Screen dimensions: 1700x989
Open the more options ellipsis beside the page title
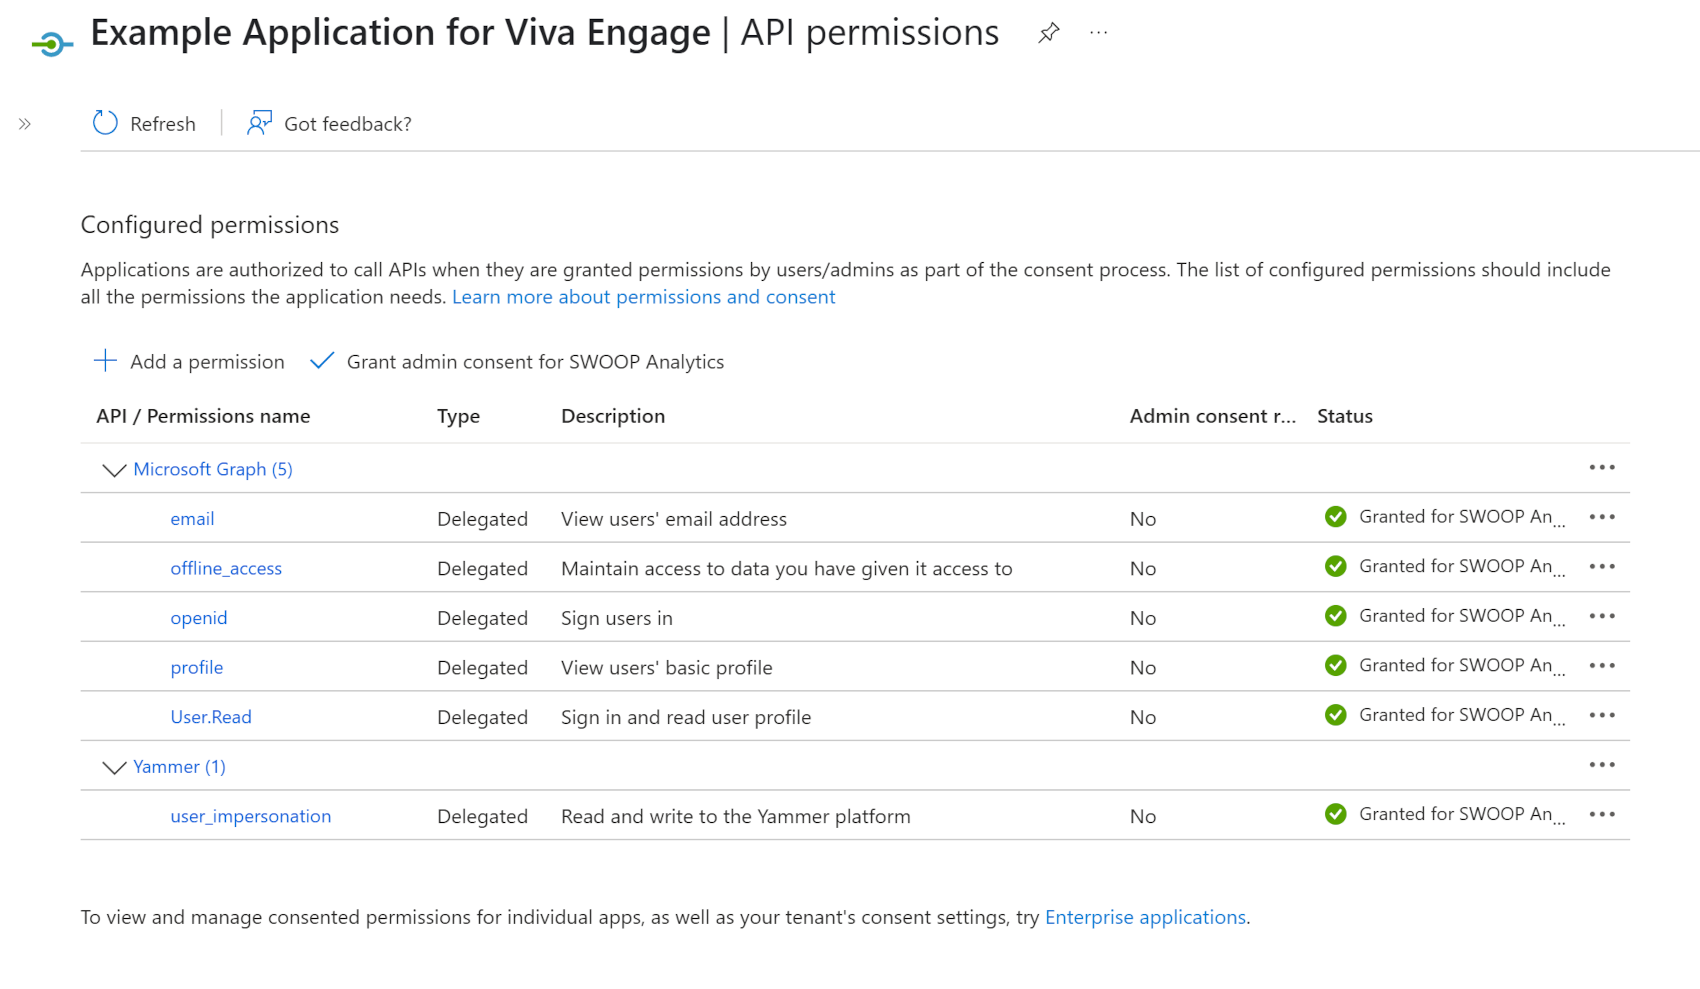tap(1098, 33)
